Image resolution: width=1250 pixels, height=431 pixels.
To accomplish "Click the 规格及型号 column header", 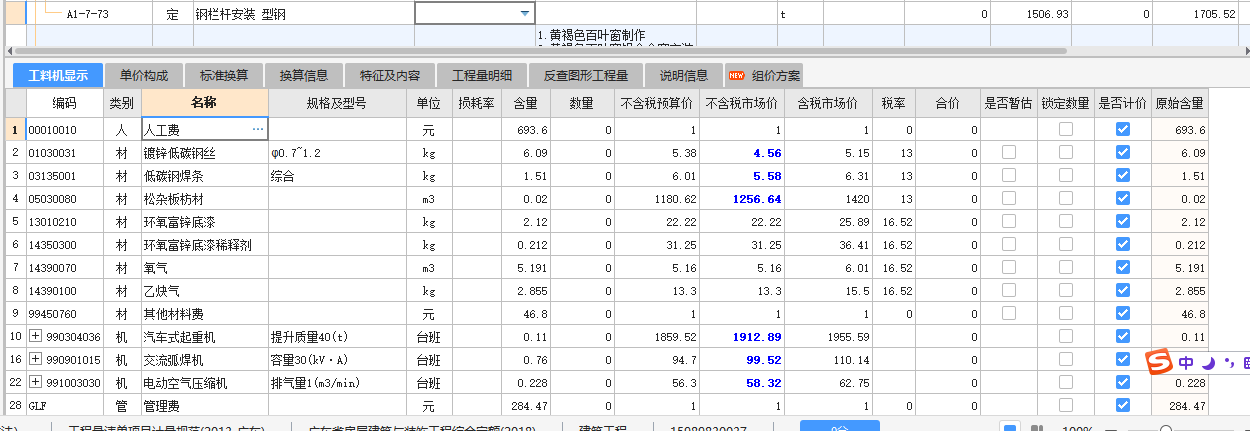I will point(336,103).
